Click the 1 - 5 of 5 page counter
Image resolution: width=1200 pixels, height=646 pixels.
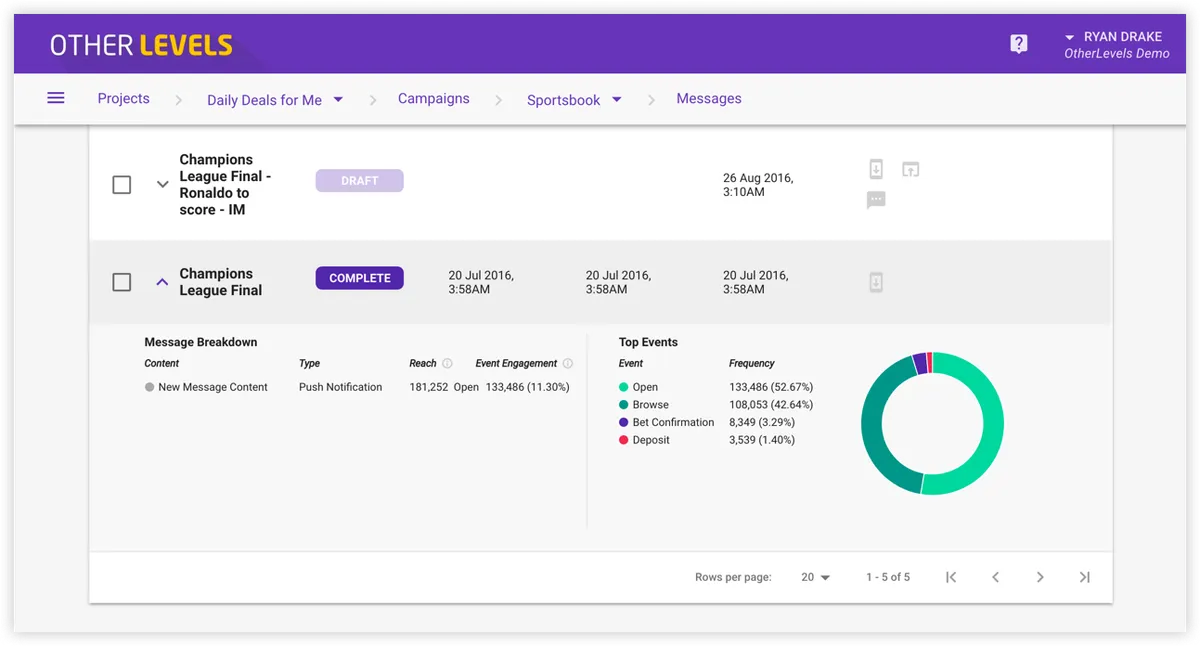[x=888, y=577]
